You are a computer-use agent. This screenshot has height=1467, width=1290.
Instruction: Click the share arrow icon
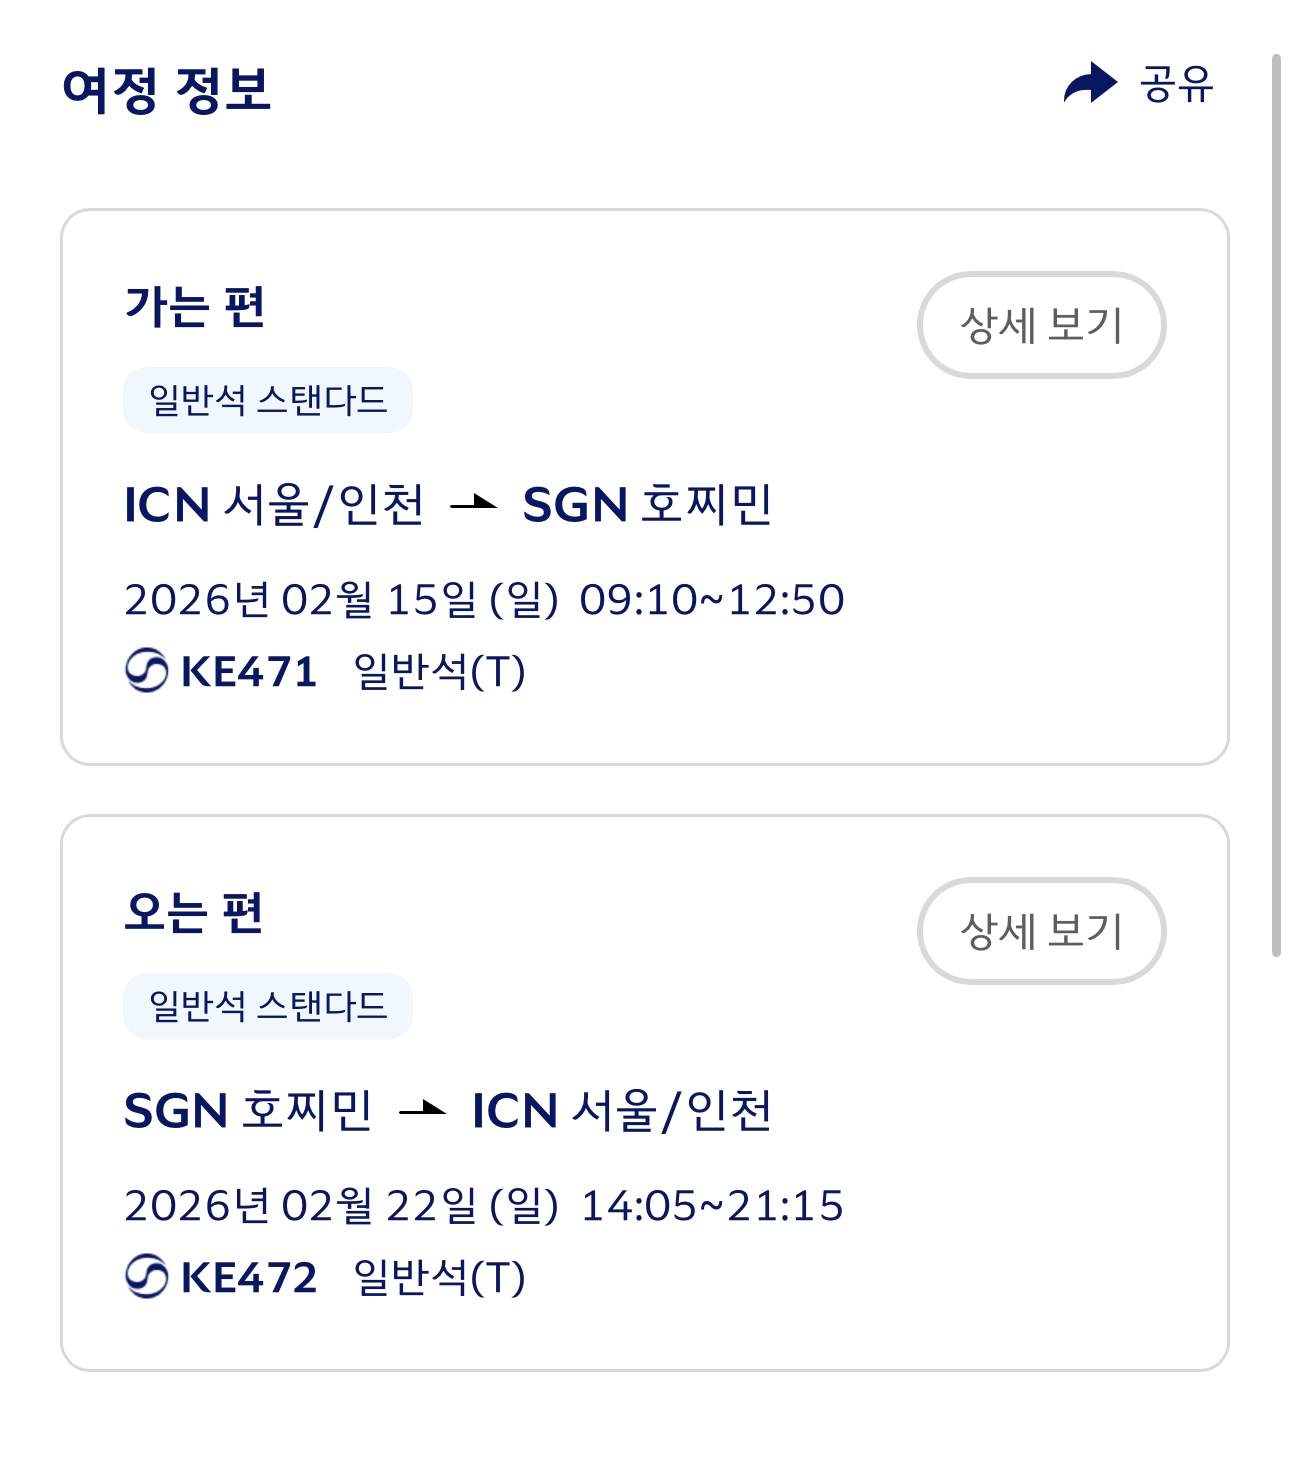click(x=1089, y=84)
